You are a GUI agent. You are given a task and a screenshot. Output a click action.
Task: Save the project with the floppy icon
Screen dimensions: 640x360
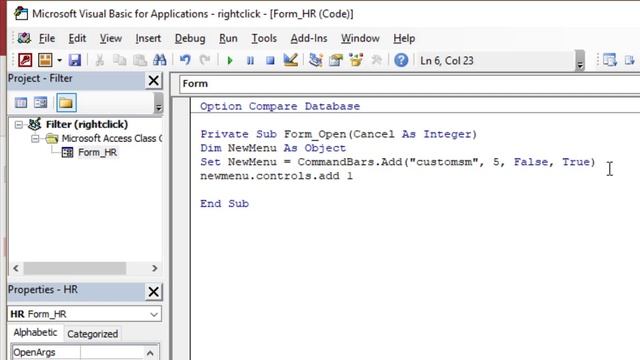75,60
